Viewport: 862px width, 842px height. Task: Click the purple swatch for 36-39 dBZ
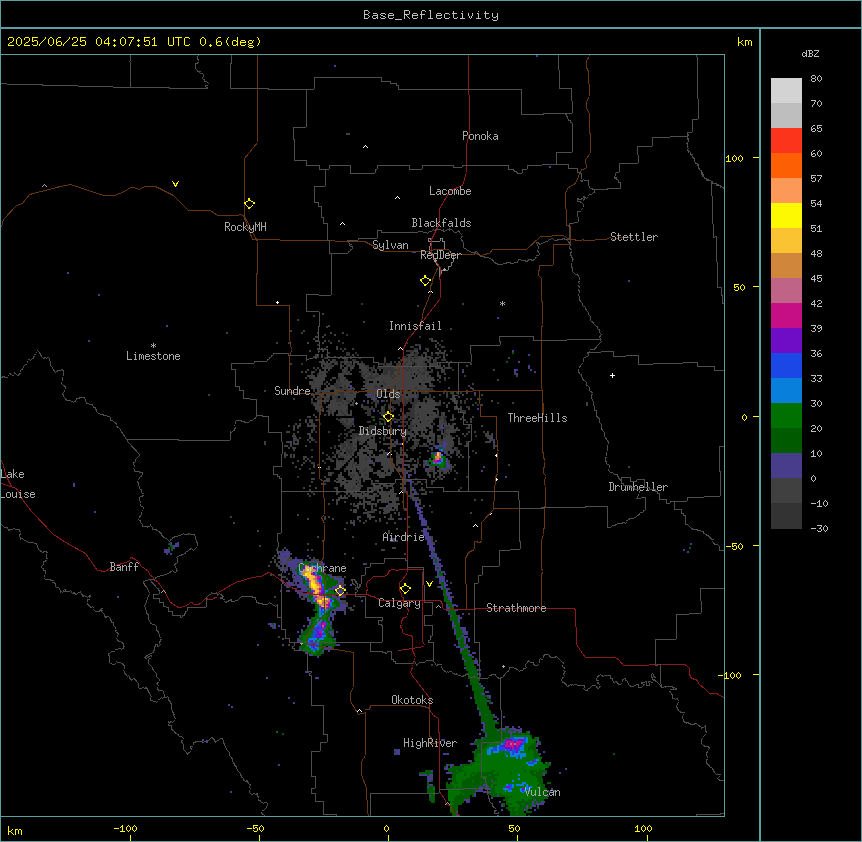[786, 341]
